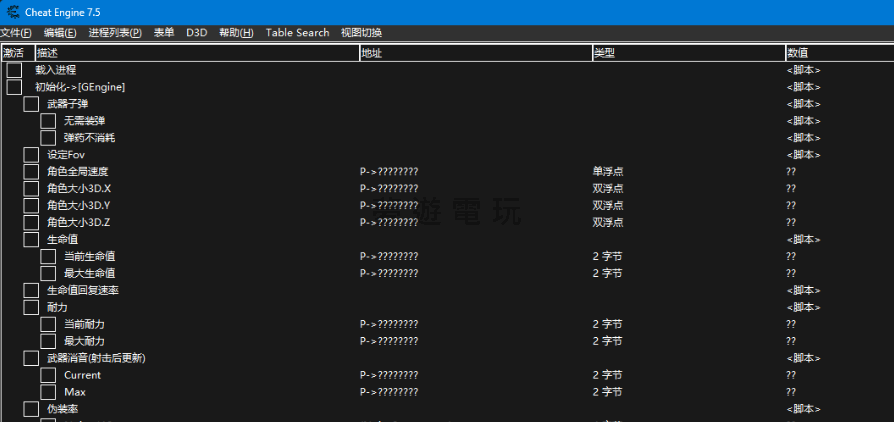The image size is (894, 422).
Task: Click the 激活 column header
Action: click(18, 53)
